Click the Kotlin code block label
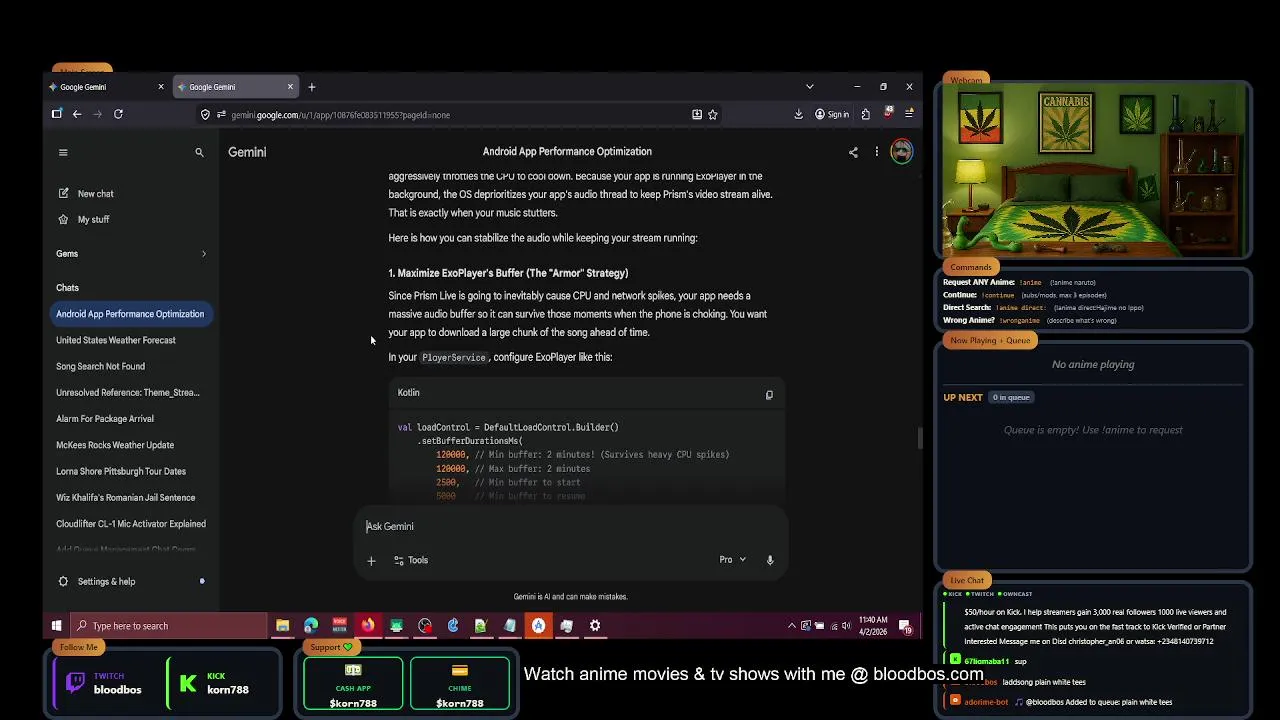1280x720 pixels. (408, 393)
